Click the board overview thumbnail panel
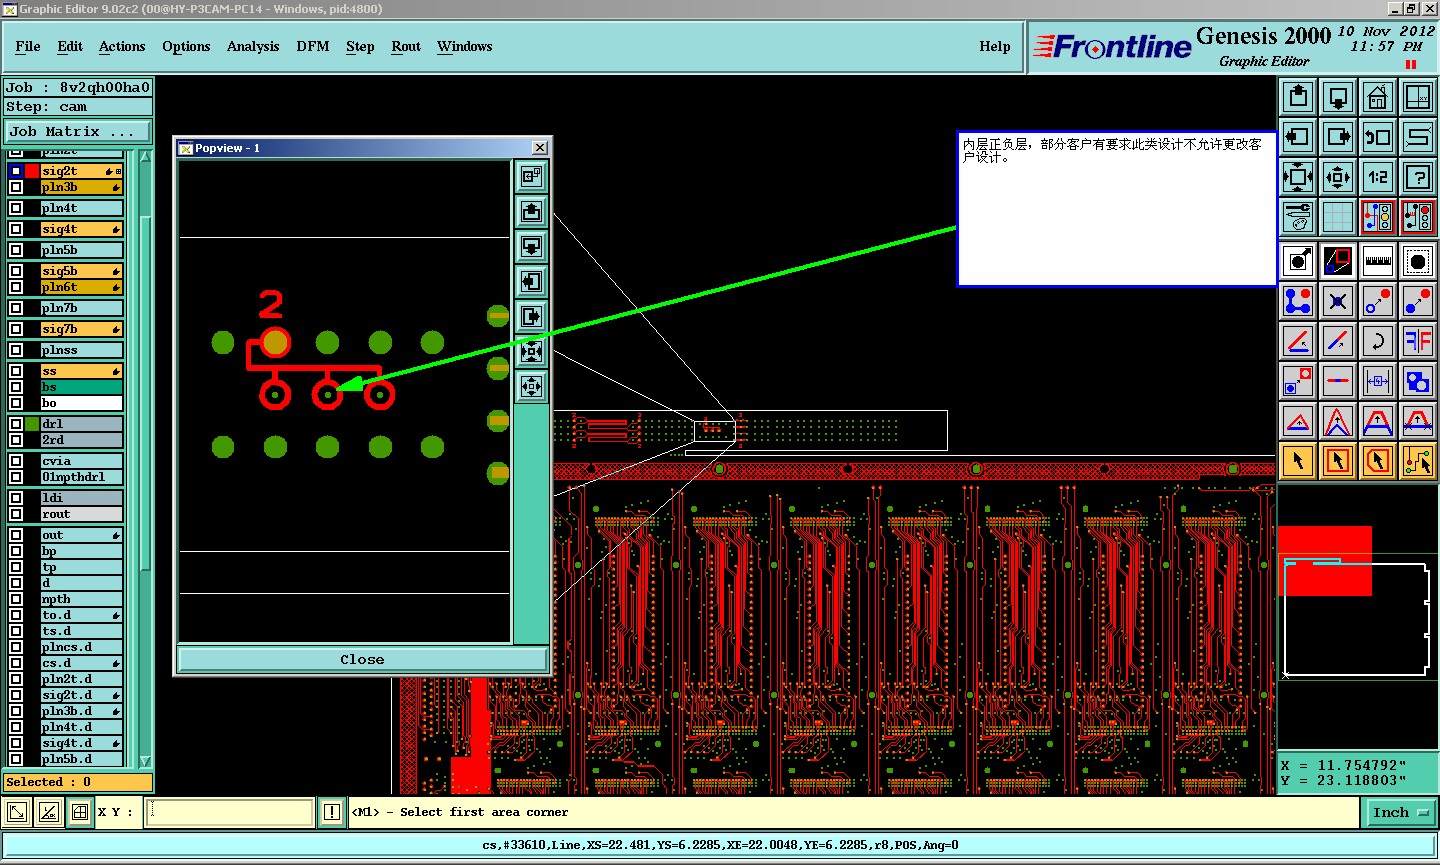Screen dimensions: 1440x865 (x=1357, y=617)
